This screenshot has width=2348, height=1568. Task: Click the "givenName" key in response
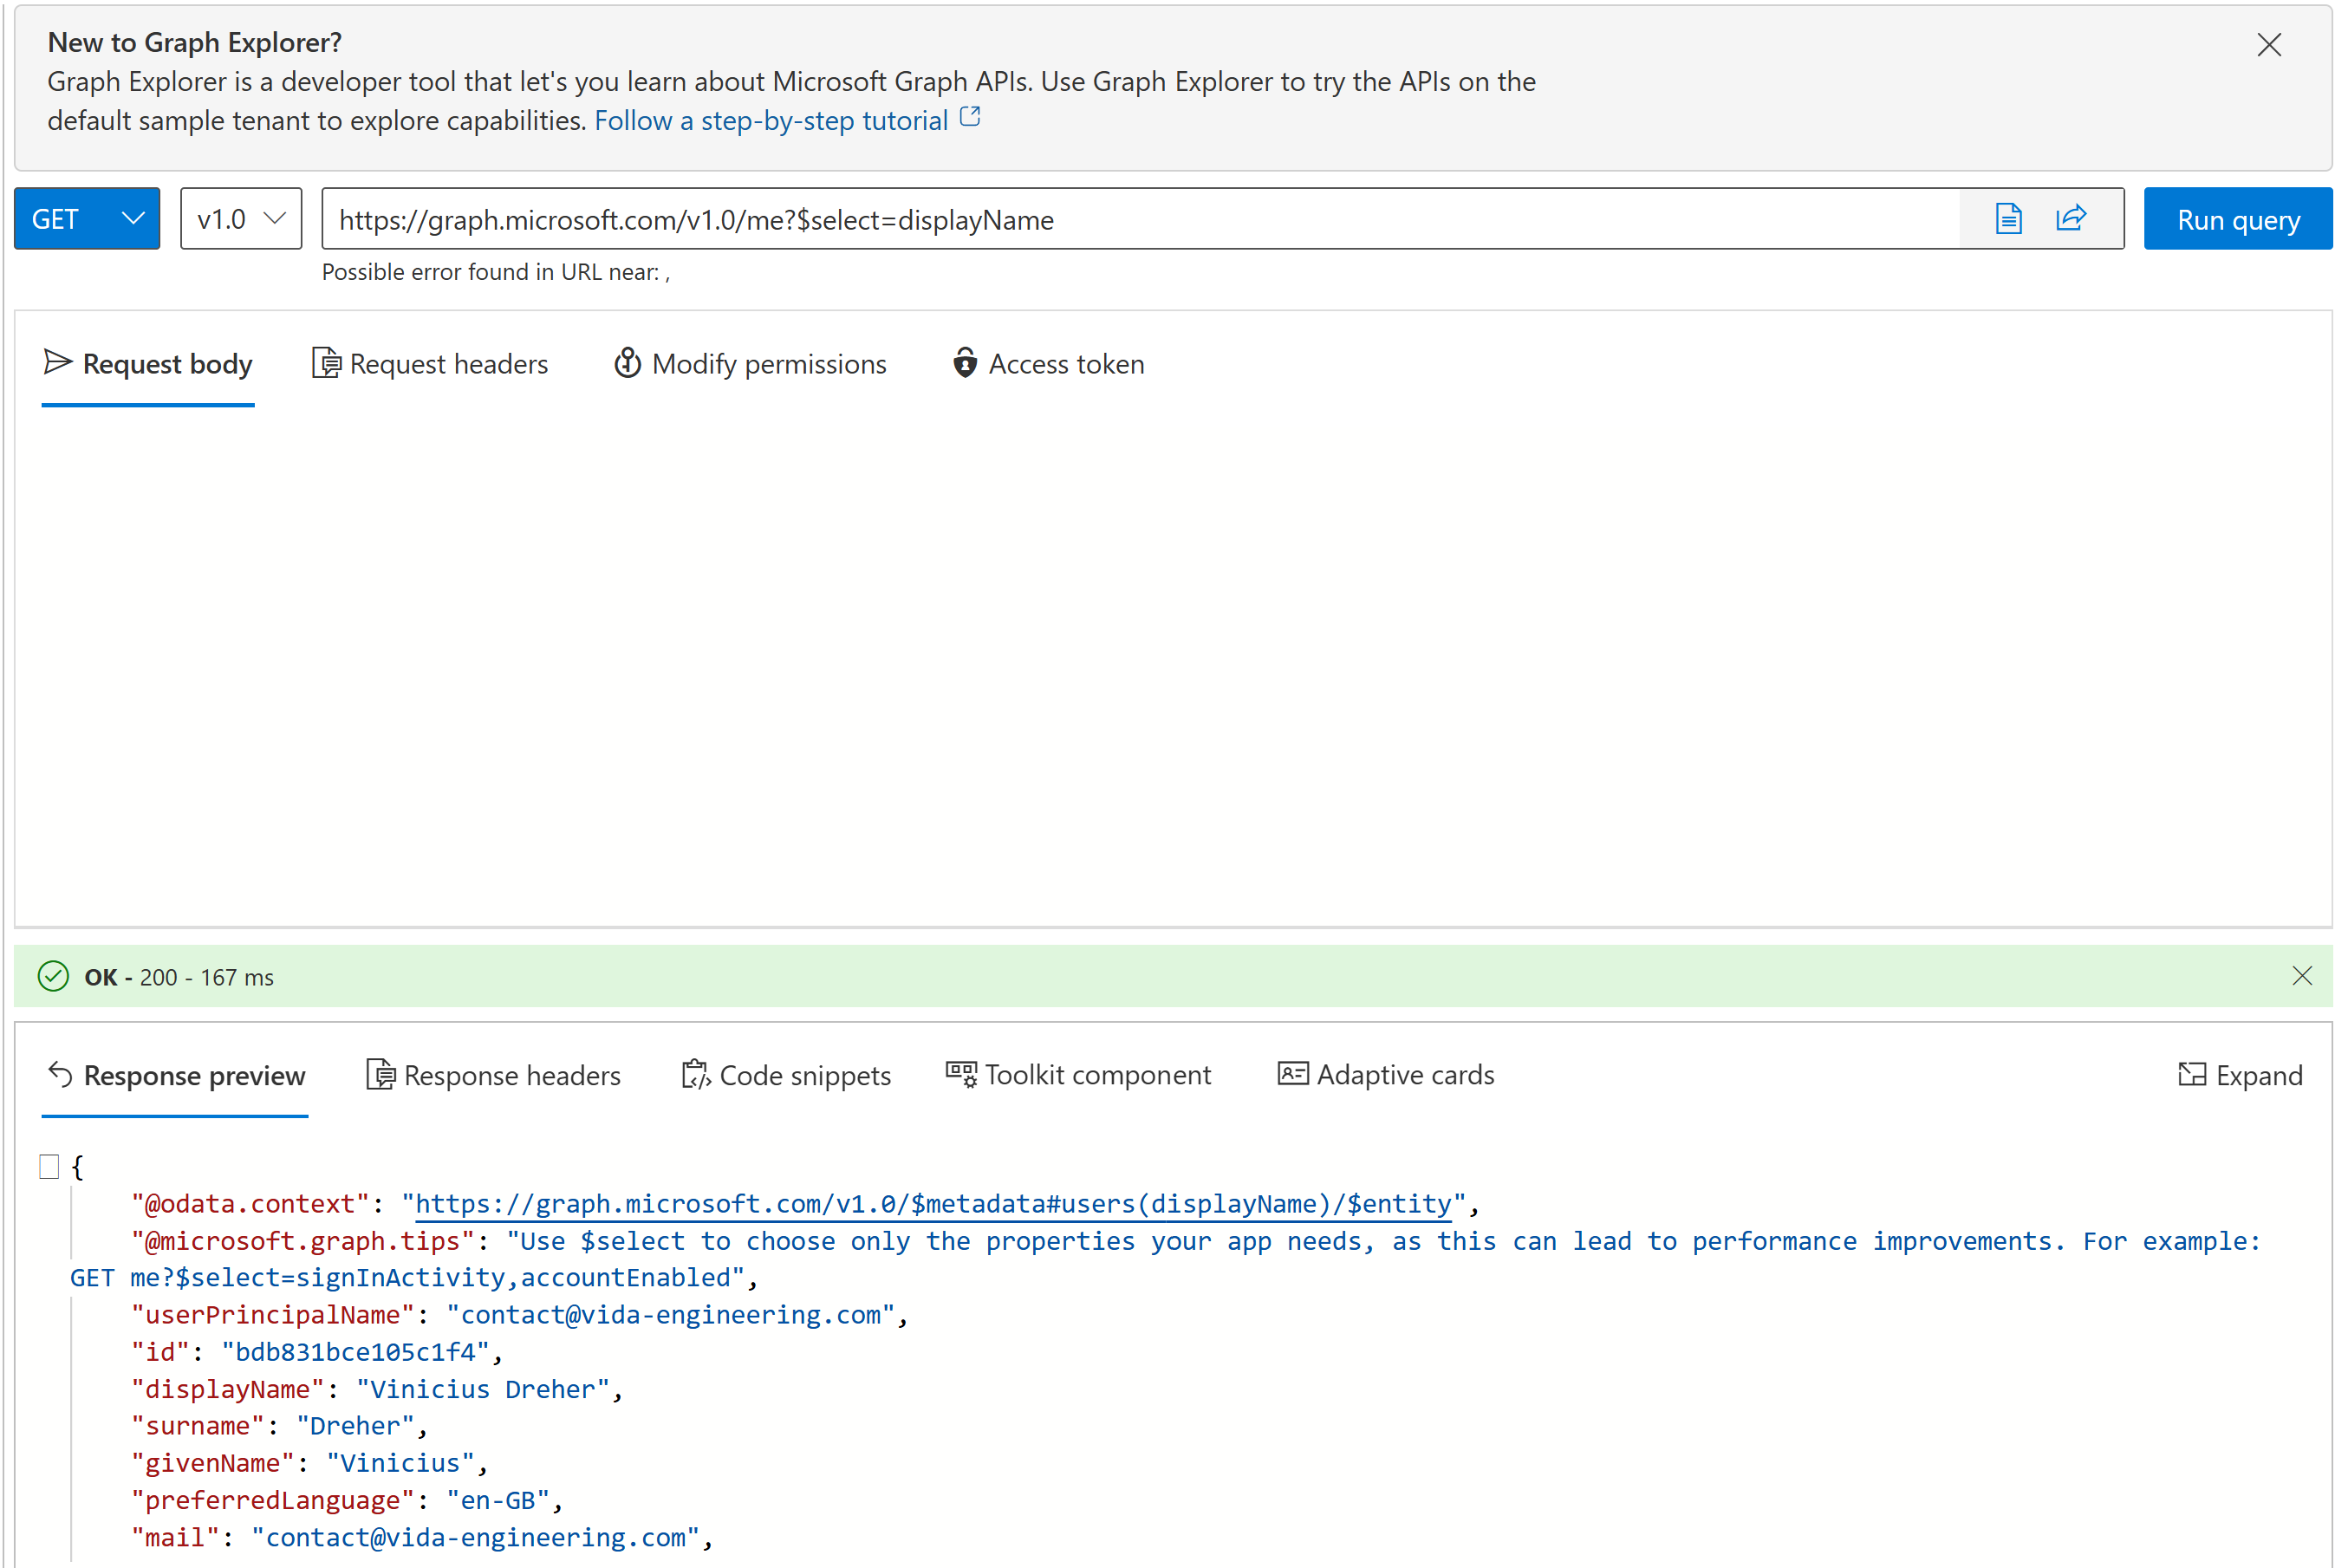coord(213,1464)
